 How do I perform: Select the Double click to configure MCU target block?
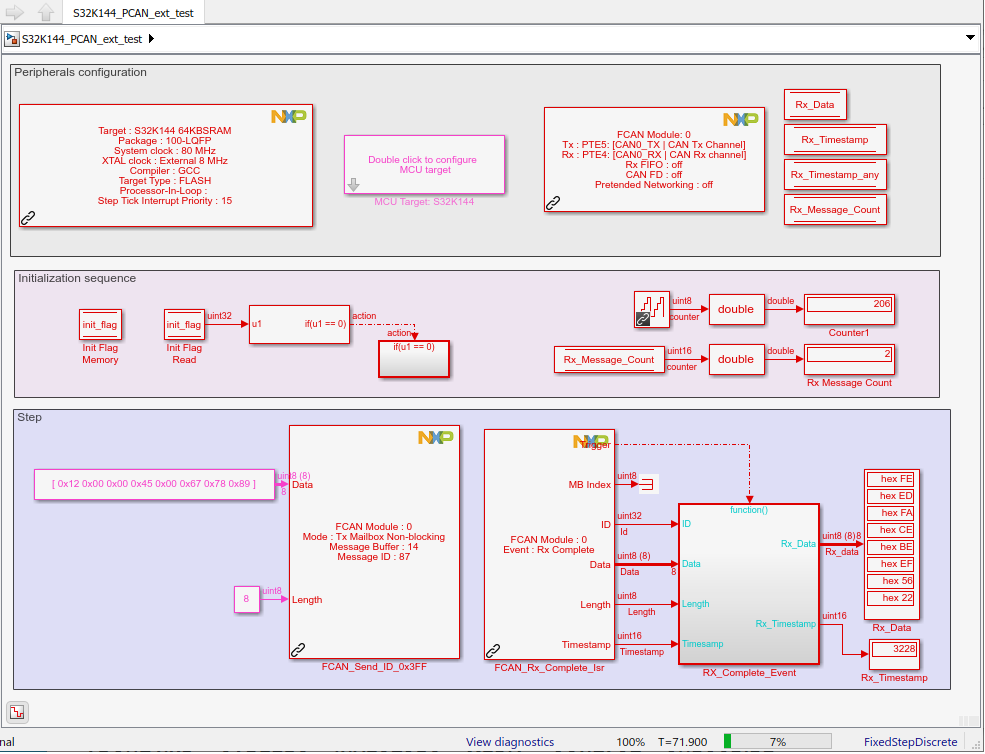[x=424, y=164]
